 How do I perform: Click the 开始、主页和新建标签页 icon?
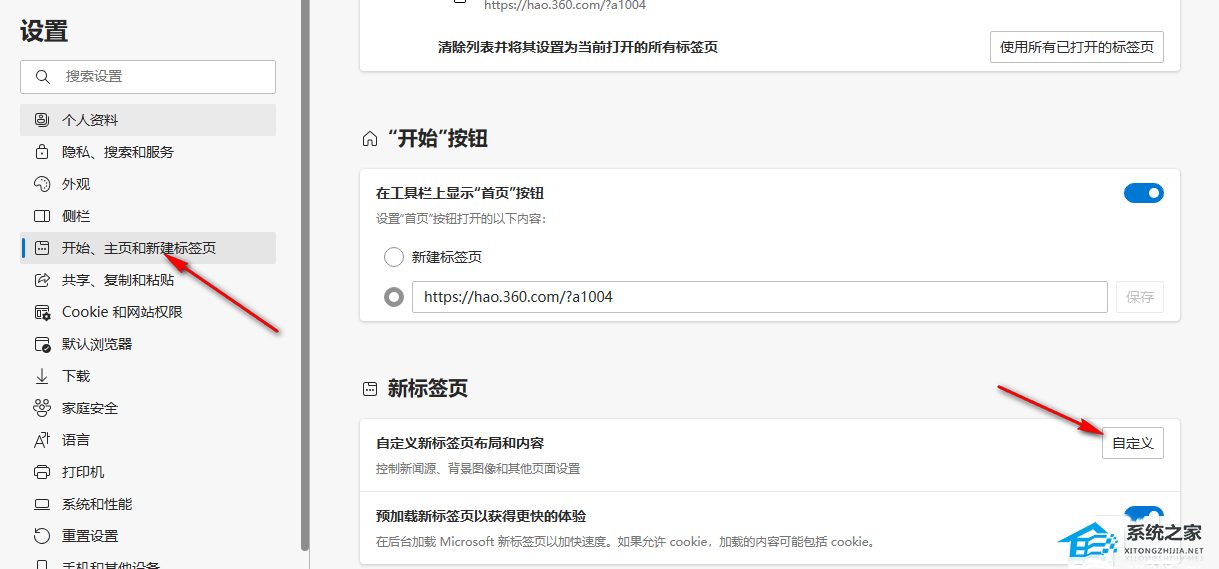coord(42,248)
